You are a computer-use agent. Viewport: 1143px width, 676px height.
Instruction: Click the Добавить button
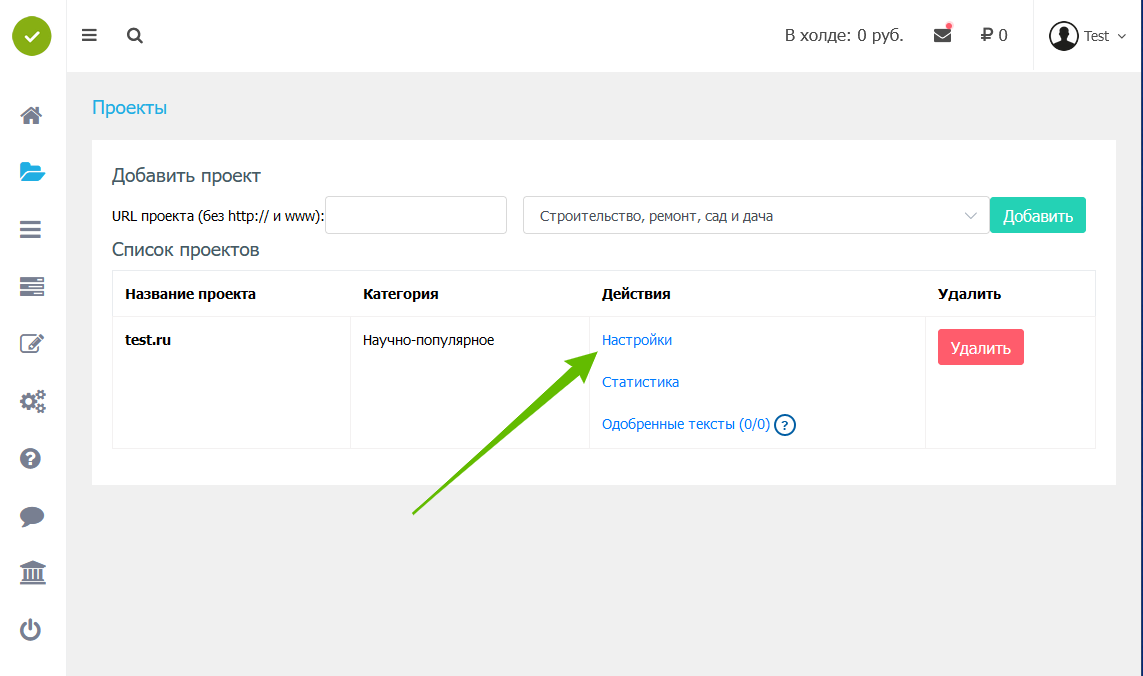1037,216
